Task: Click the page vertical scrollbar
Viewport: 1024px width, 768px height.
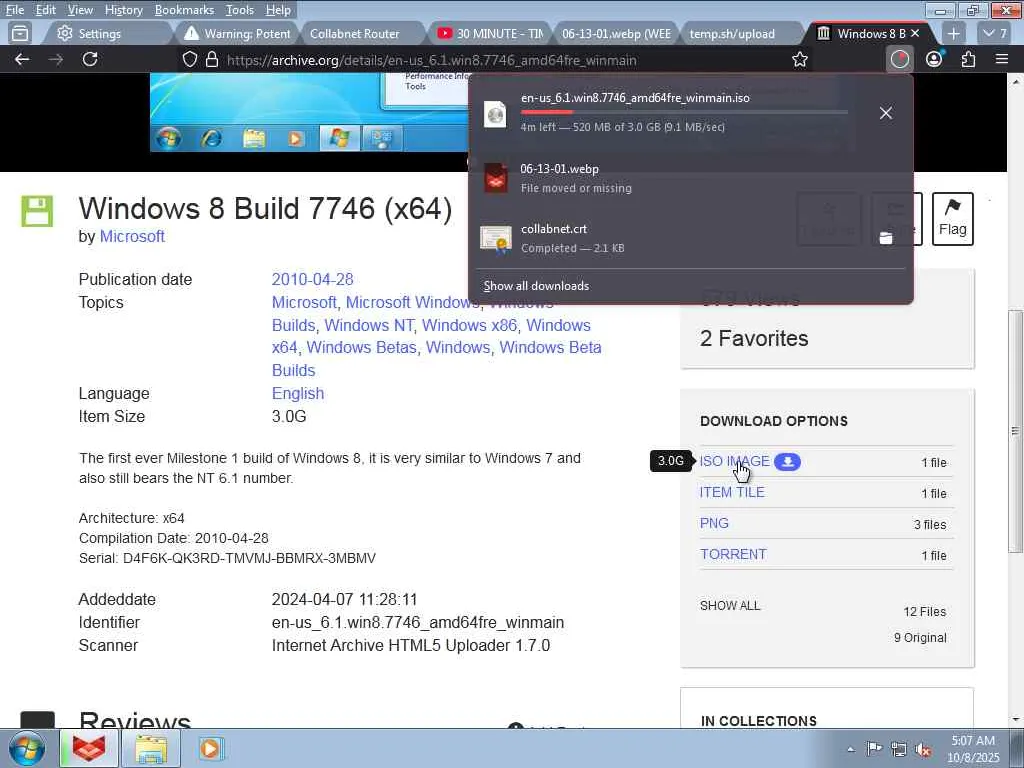Action: click(x=1016, y=431)
